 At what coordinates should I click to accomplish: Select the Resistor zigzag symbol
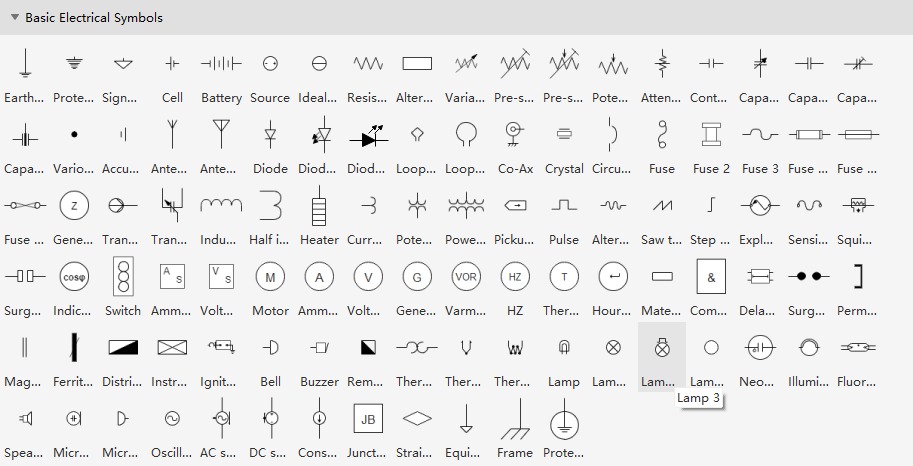(x=368, y=63)
